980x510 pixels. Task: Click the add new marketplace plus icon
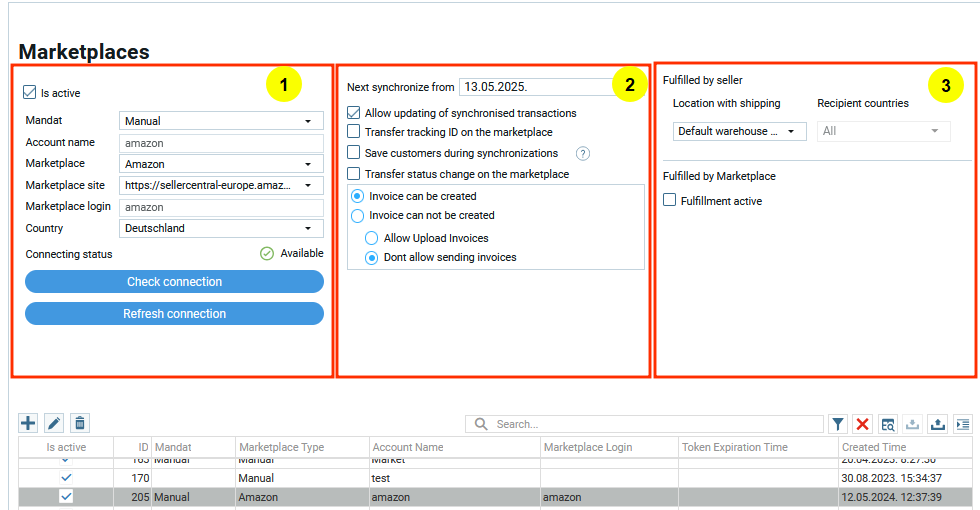point(28,424)
